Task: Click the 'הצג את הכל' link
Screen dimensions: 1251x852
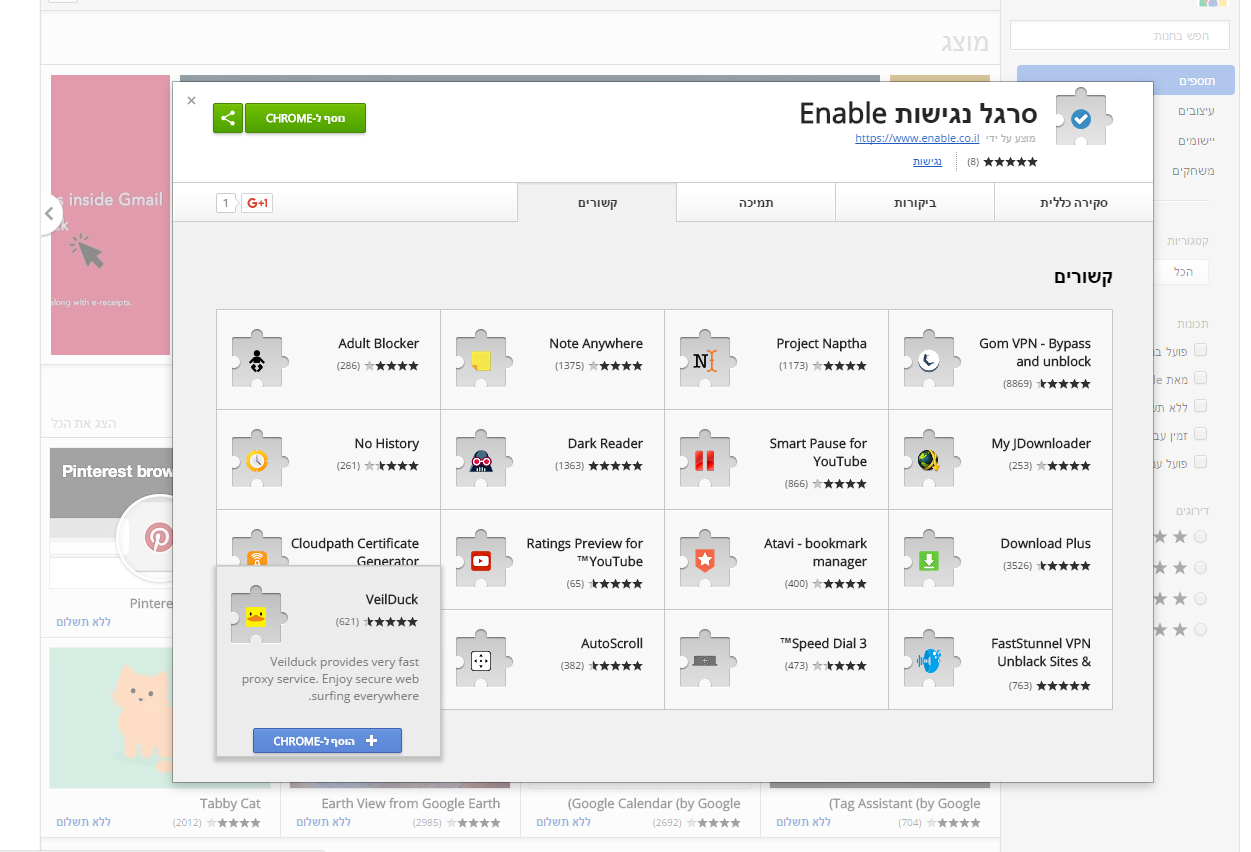Action: [x=84, y=424]
